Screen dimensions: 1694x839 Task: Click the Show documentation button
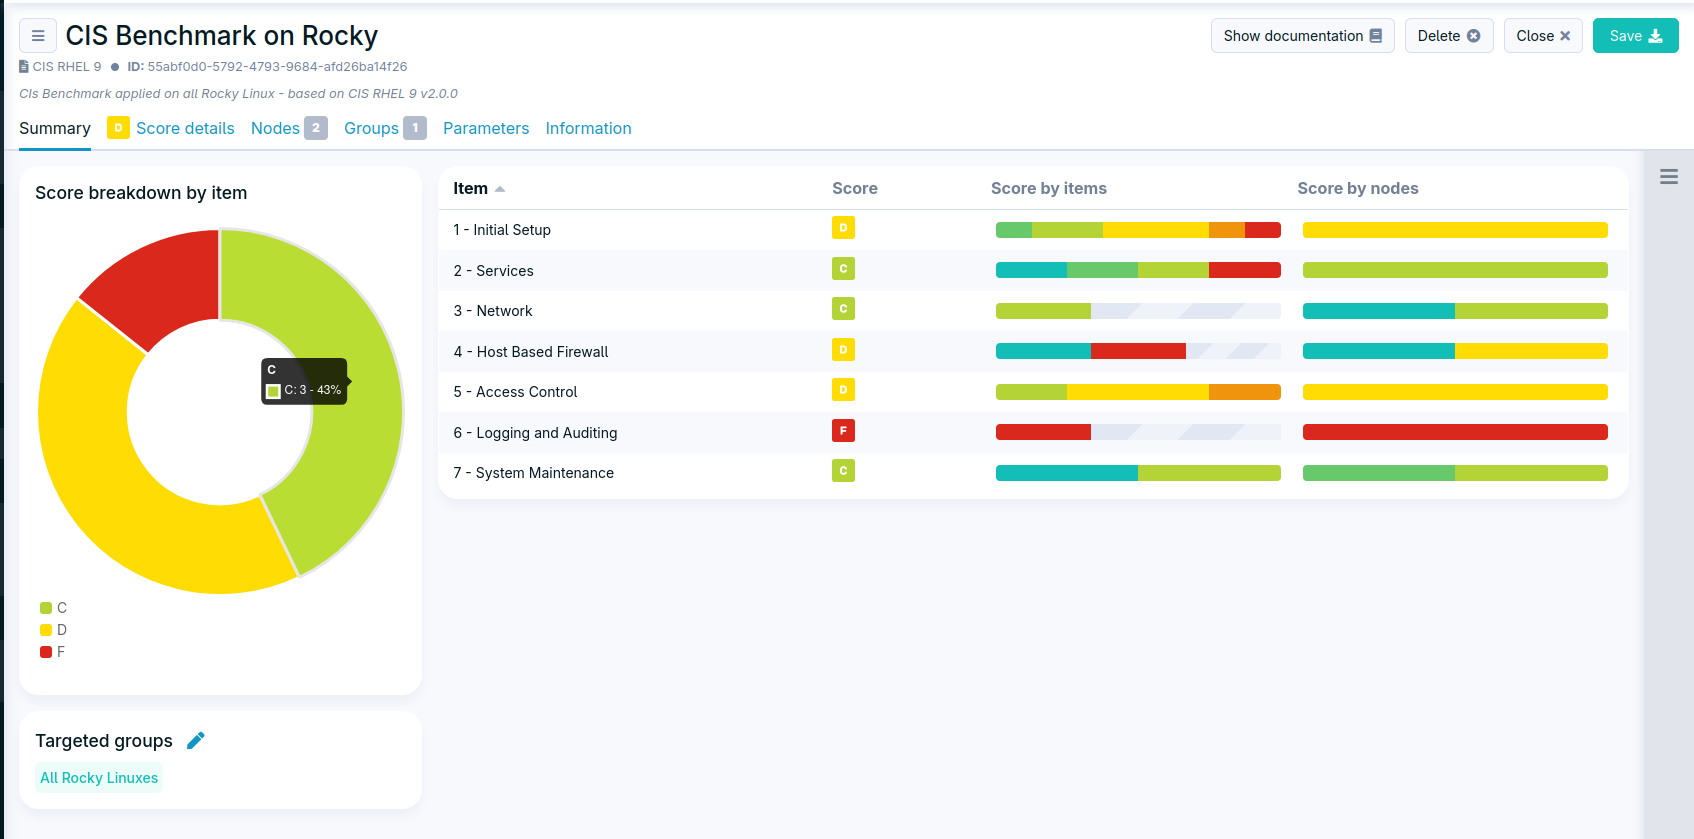tap(1302, 36)
